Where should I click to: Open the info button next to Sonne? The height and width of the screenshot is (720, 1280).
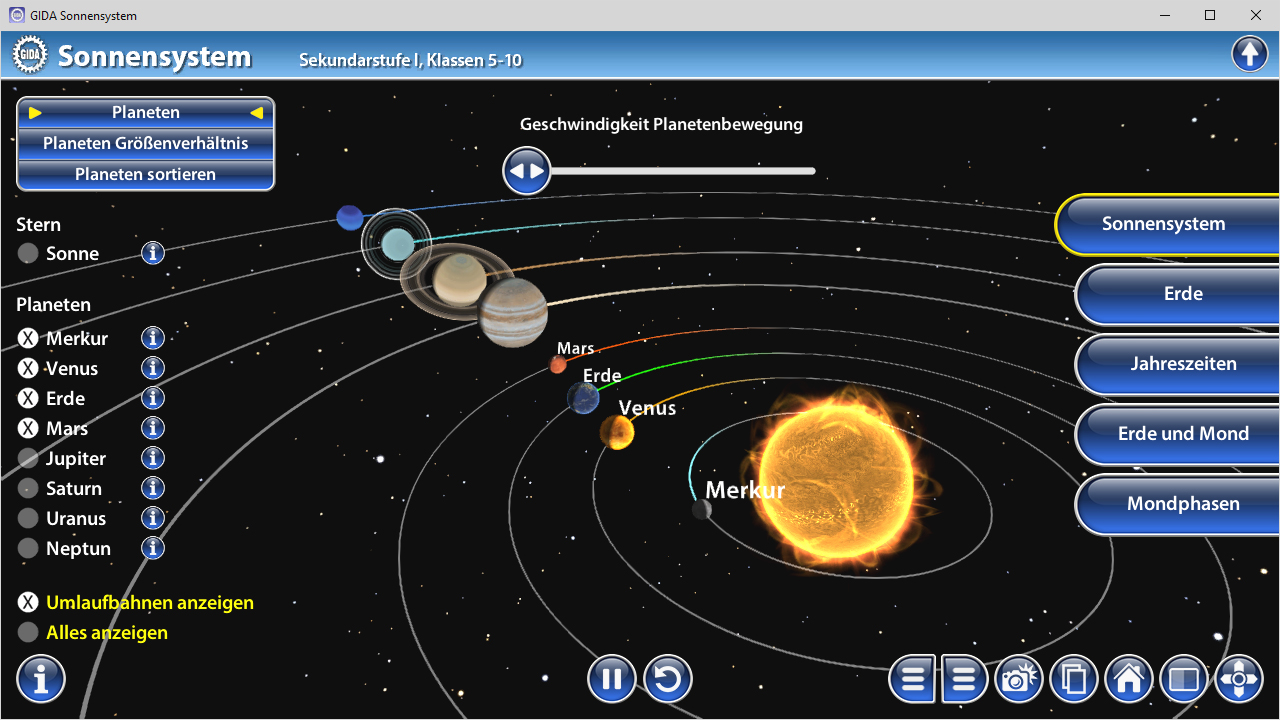click(152, 253)
